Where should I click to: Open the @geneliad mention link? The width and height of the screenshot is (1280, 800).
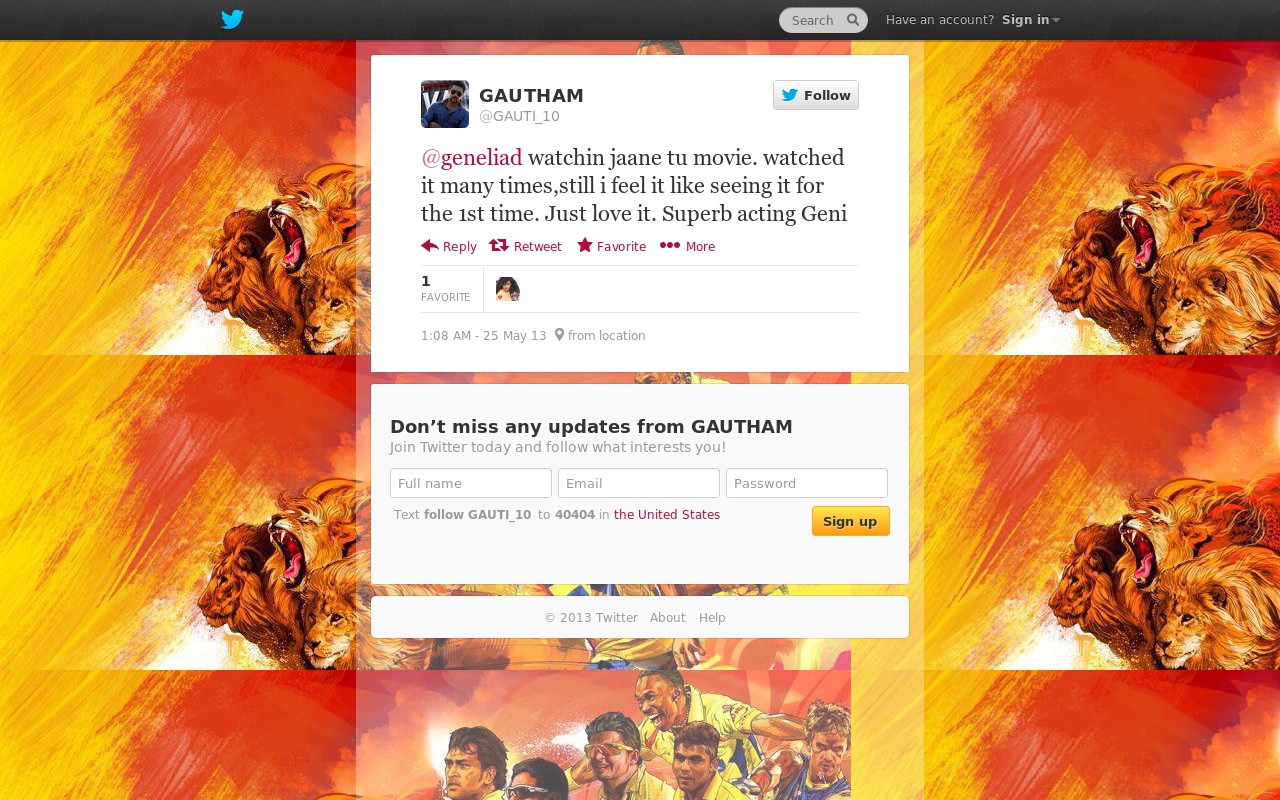click(x=472, y=158)
